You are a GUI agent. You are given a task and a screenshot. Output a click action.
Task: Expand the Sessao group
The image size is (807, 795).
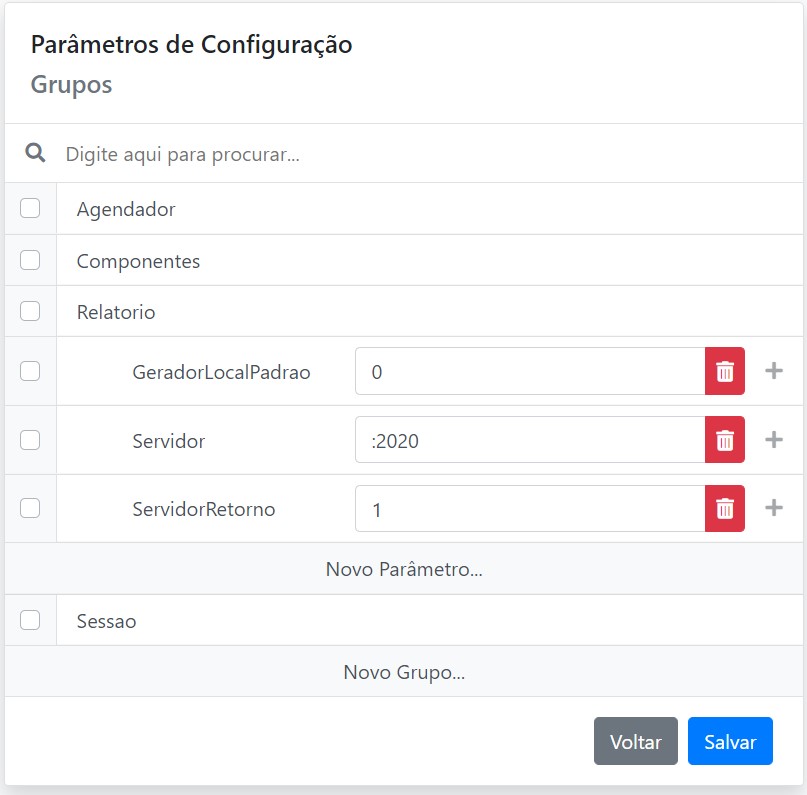tap(106, 621)
